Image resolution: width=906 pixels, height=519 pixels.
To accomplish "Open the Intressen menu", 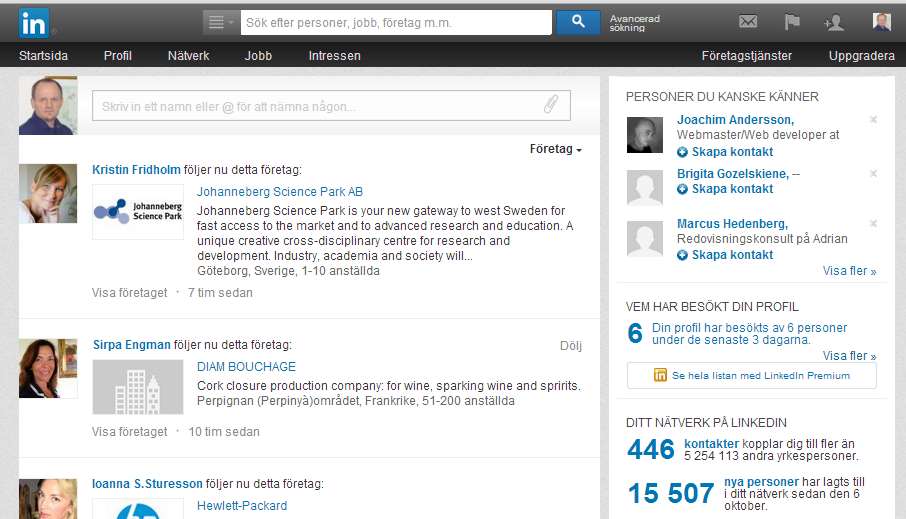I will click(335, 55).
